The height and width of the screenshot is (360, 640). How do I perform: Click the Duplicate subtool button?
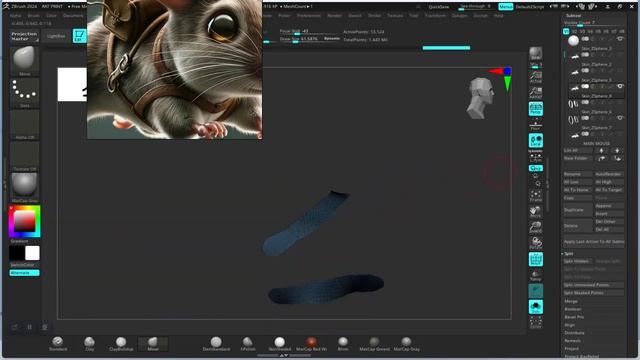coord(578,210)
